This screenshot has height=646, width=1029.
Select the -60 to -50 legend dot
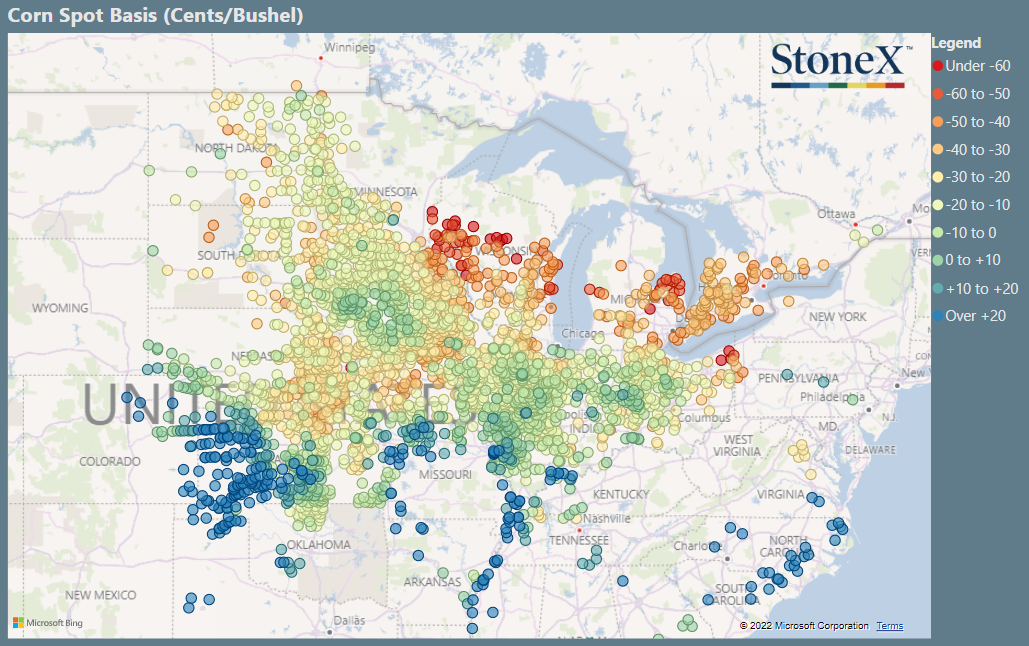[x=938, y=94]
